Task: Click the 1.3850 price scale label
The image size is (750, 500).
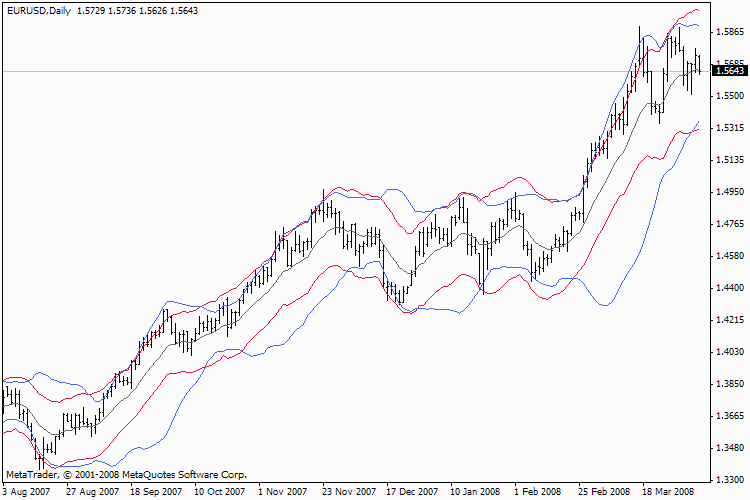Action: tap(730, 384)
